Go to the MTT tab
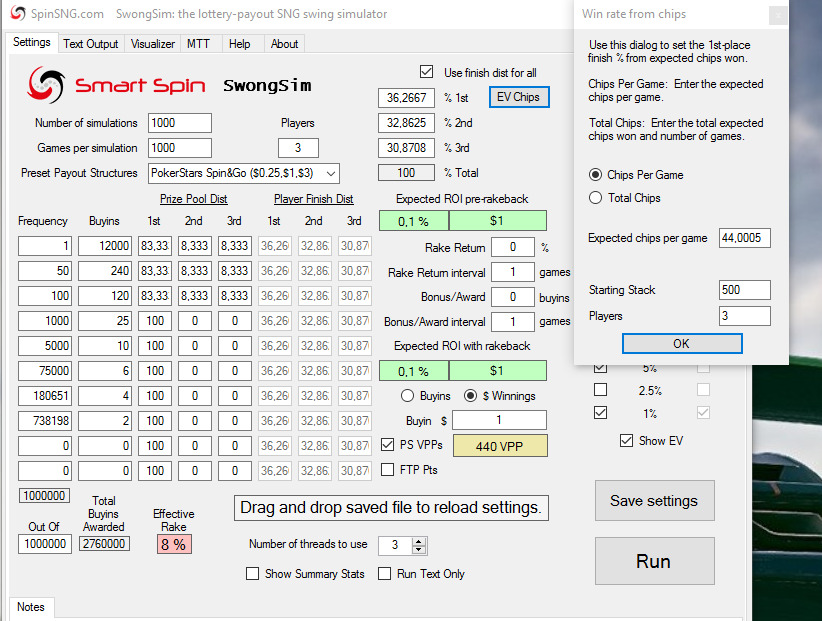This screenshot has height=621, width=822. point(198,44)
